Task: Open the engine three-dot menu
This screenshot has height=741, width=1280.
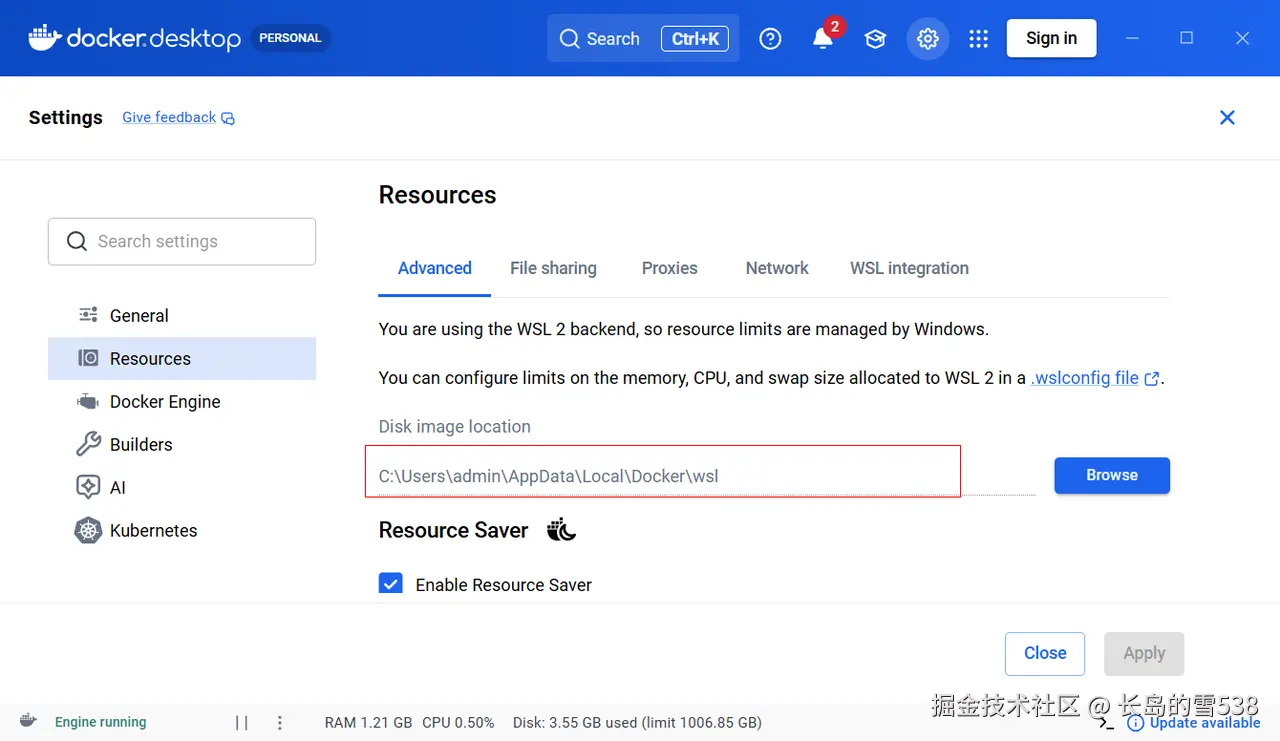Action: 280,722
